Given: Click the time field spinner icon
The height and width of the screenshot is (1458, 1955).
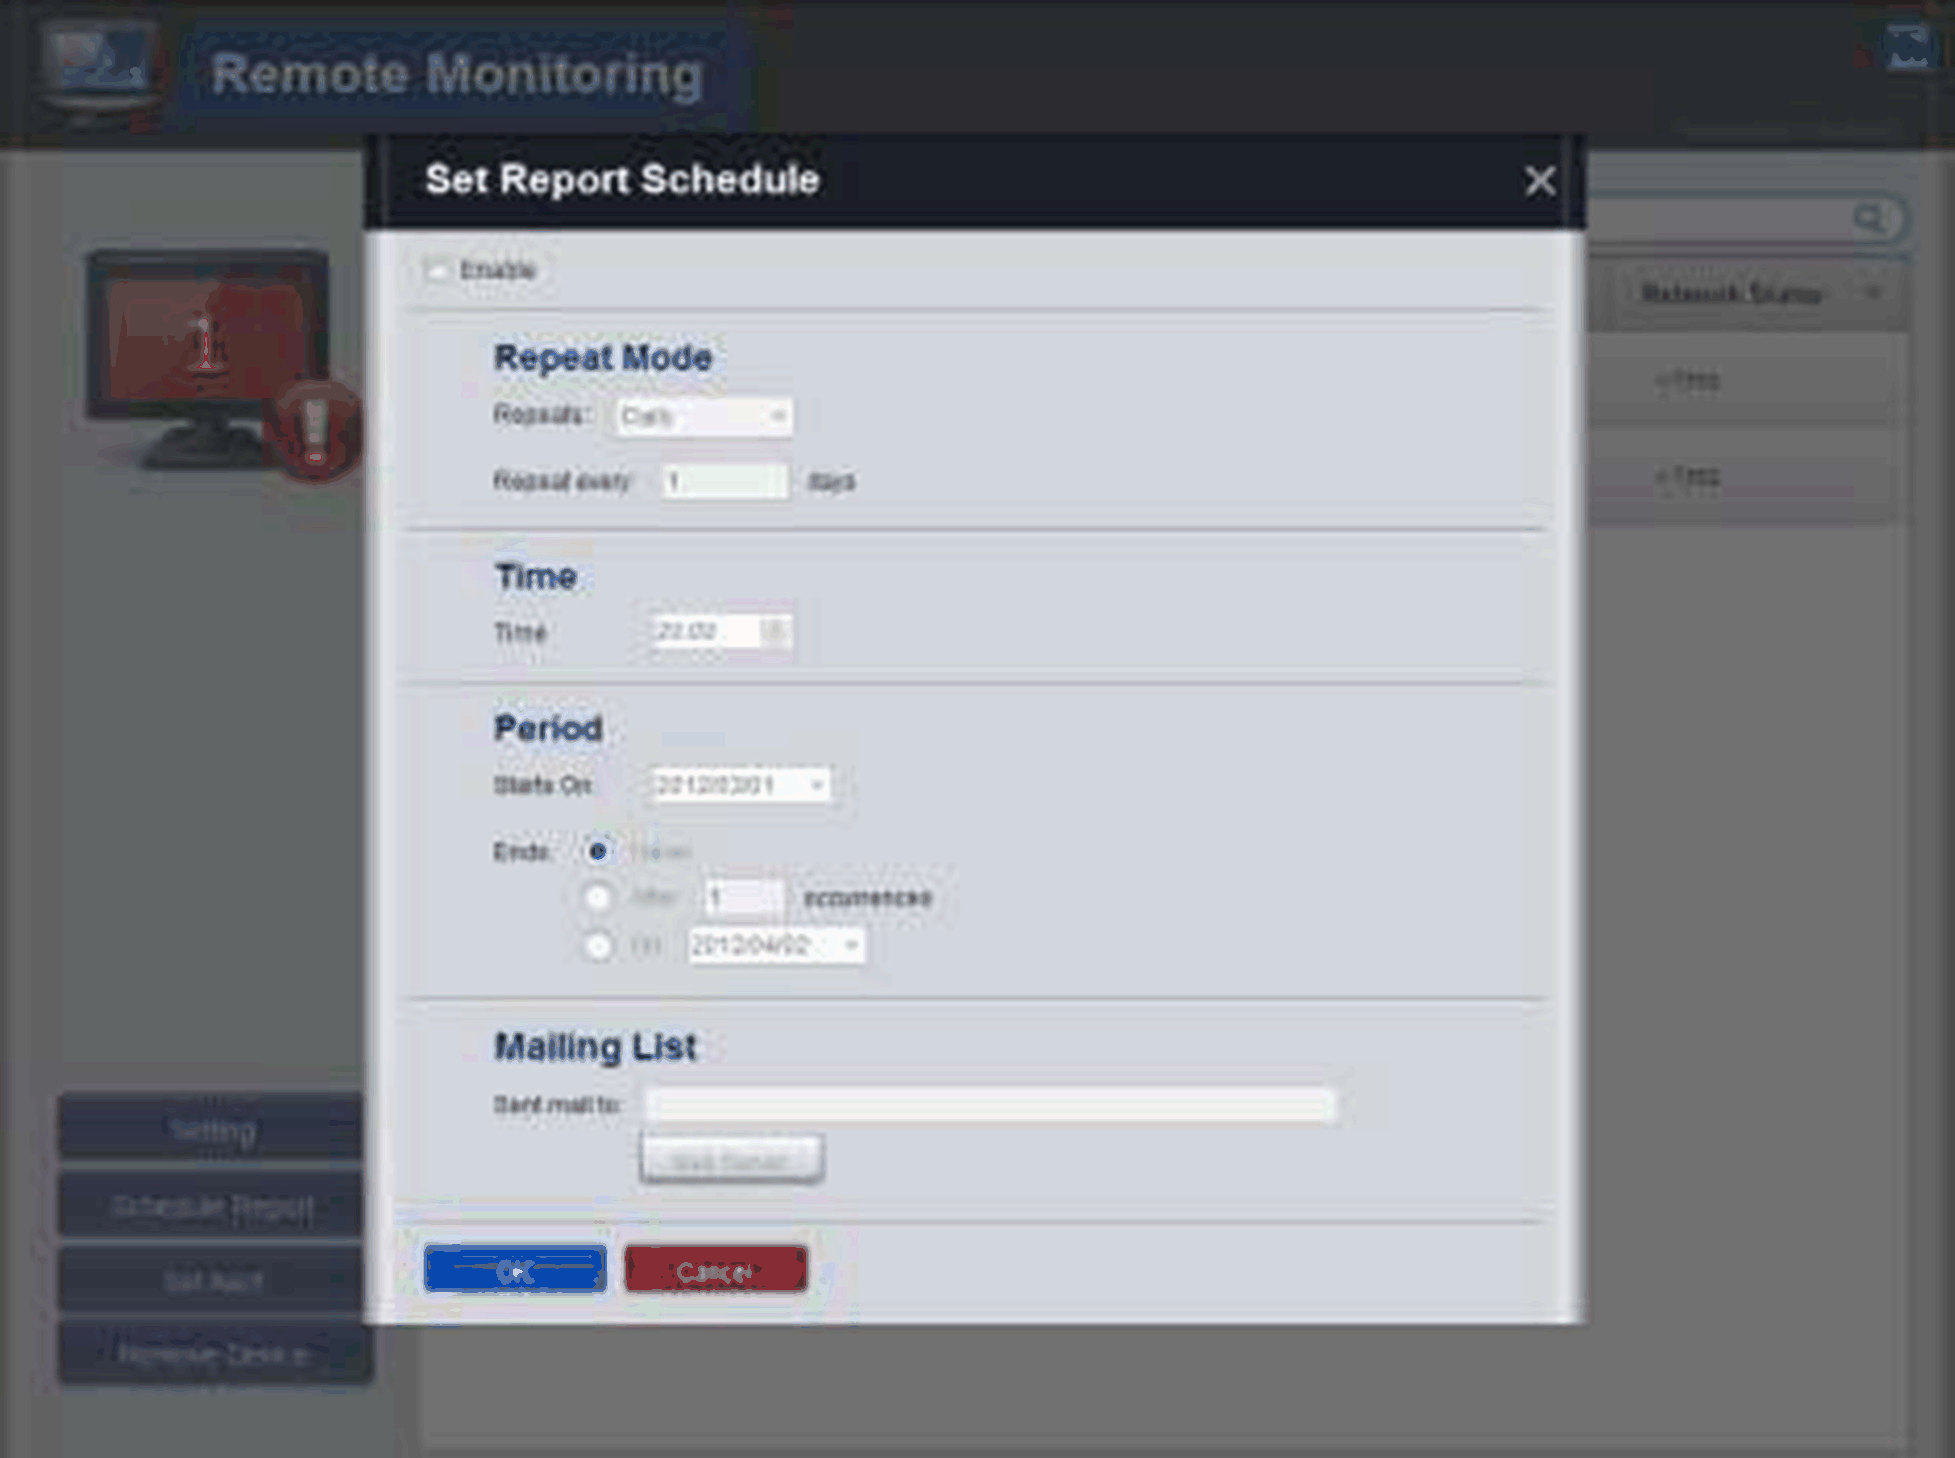Looking at the screenshot, I should click(774, 631).
